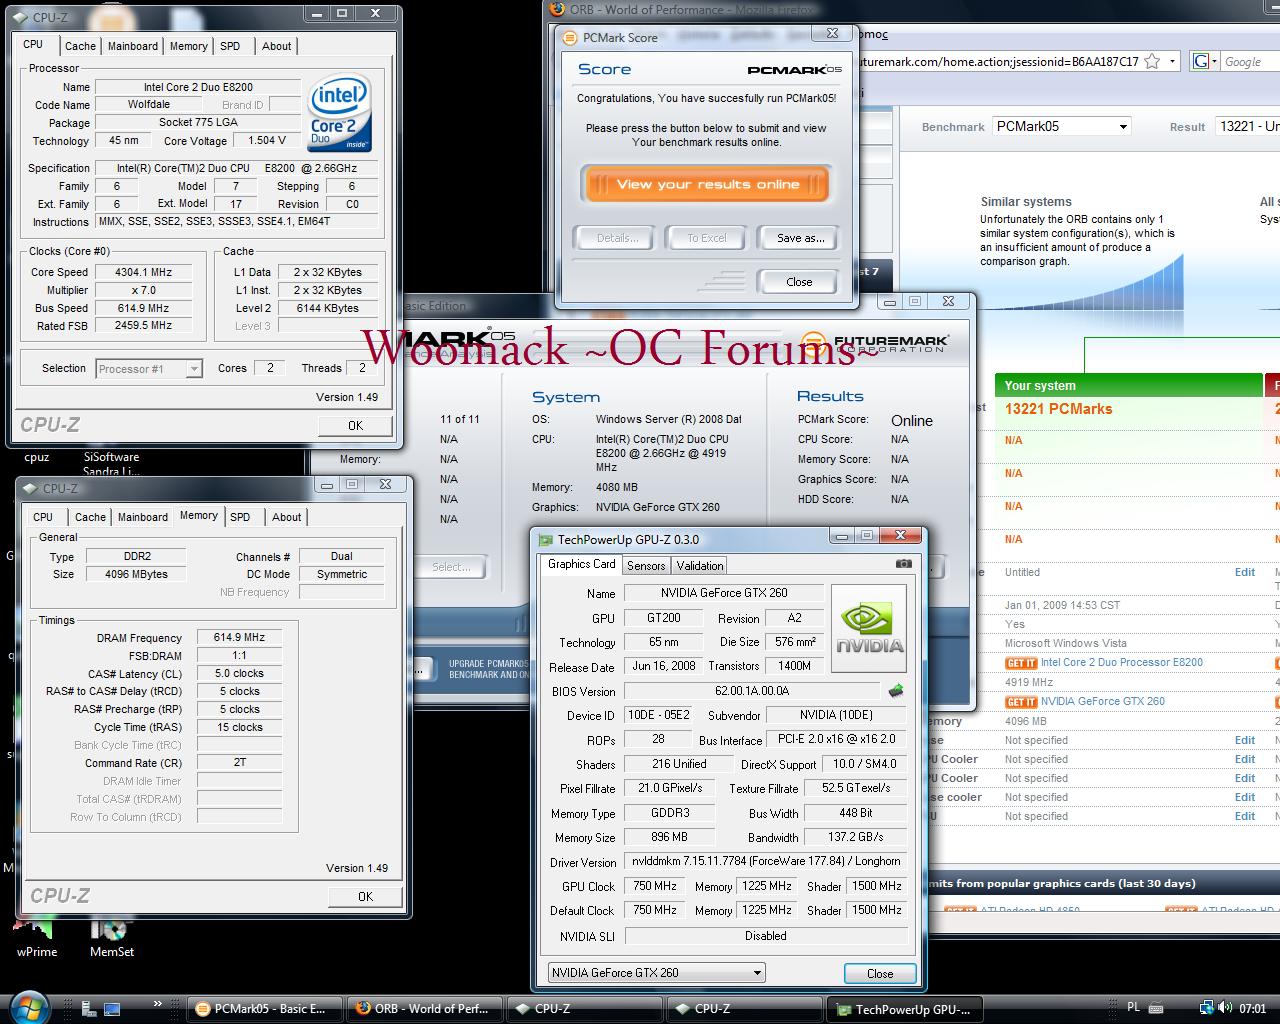This screenshot has height=1024, width=1280.
Task: Open About tab in top CPU-Z window
Action: point(277,46)
